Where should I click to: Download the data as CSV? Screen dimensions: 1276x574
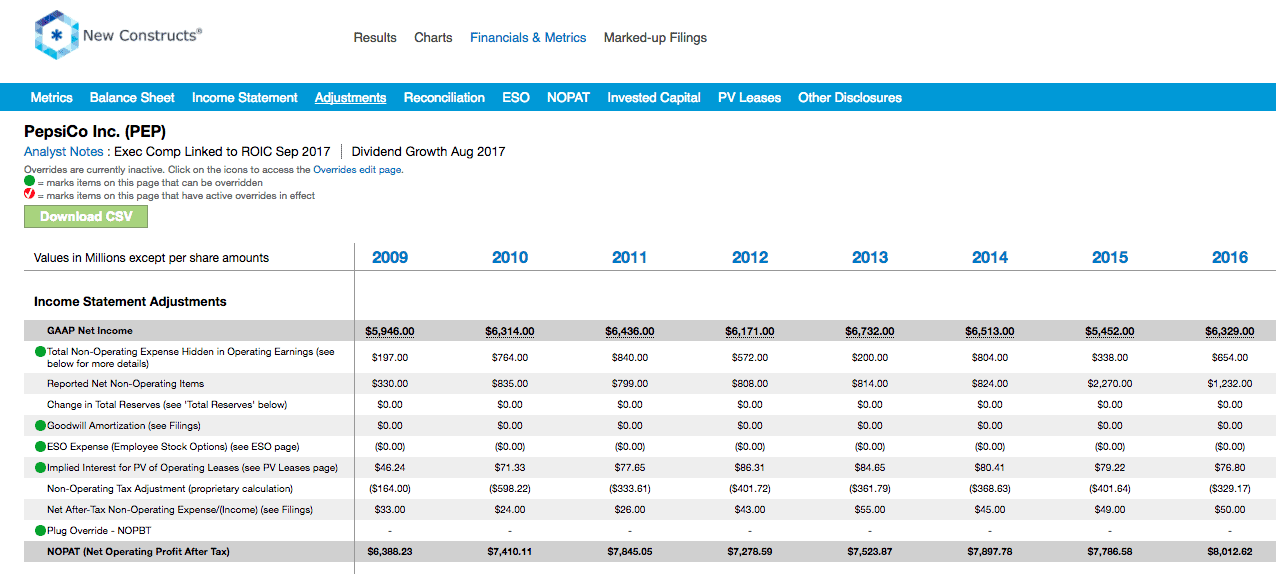tap(86, 216)
